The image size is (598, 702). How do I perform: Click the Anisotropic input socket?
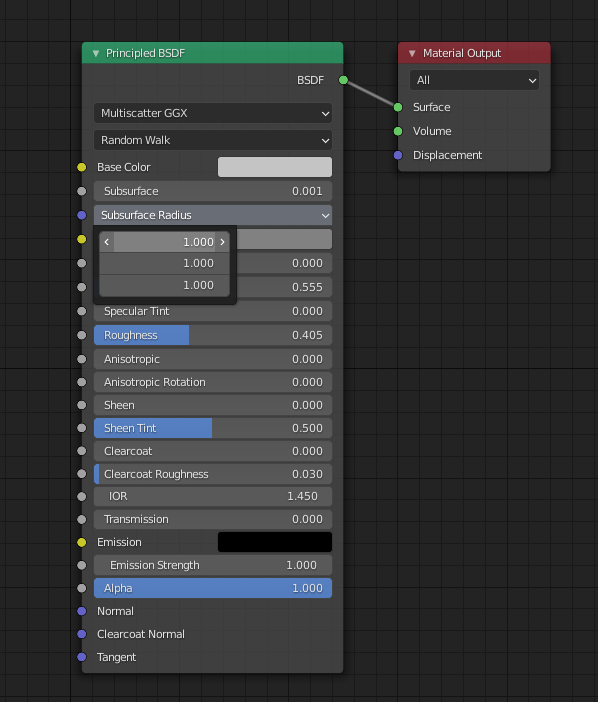click(x=81, y=359)
